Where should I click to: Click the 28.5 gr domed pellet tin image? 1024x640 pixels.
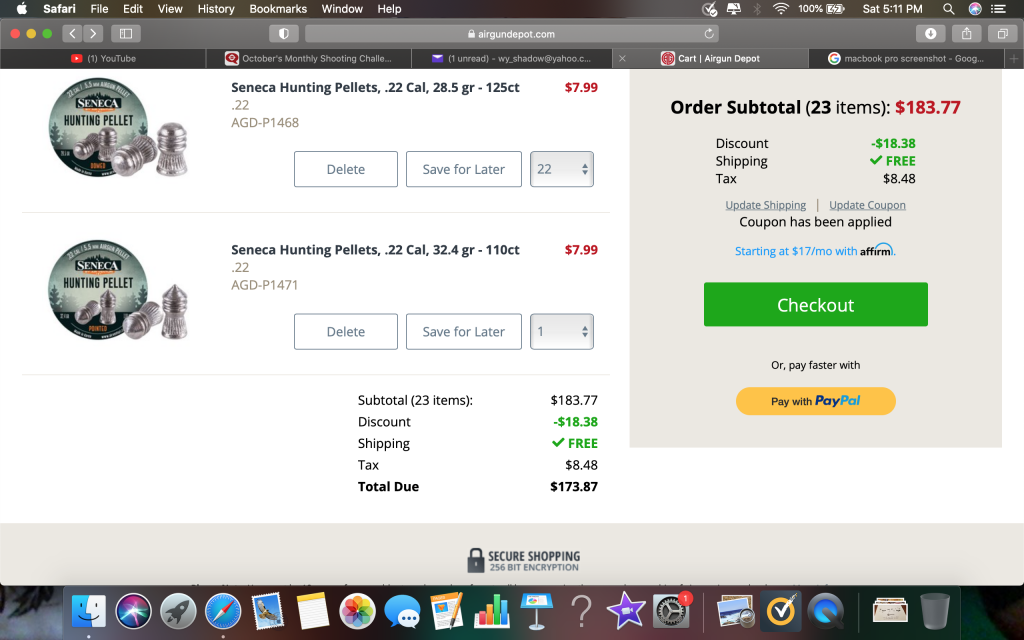click(x=118, y=128)
